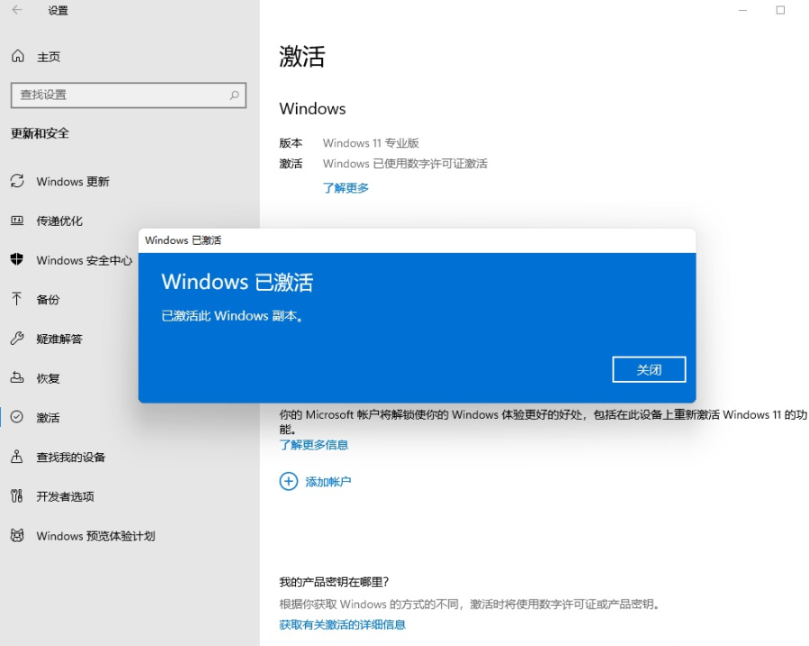Click into the 查找设置 search field

click(x=128, y=95)
